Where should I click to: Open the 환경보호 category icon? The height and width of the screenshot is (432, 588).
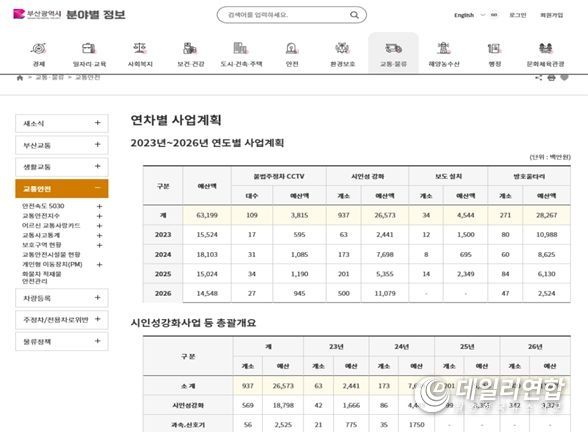click(x=342, y=48)
